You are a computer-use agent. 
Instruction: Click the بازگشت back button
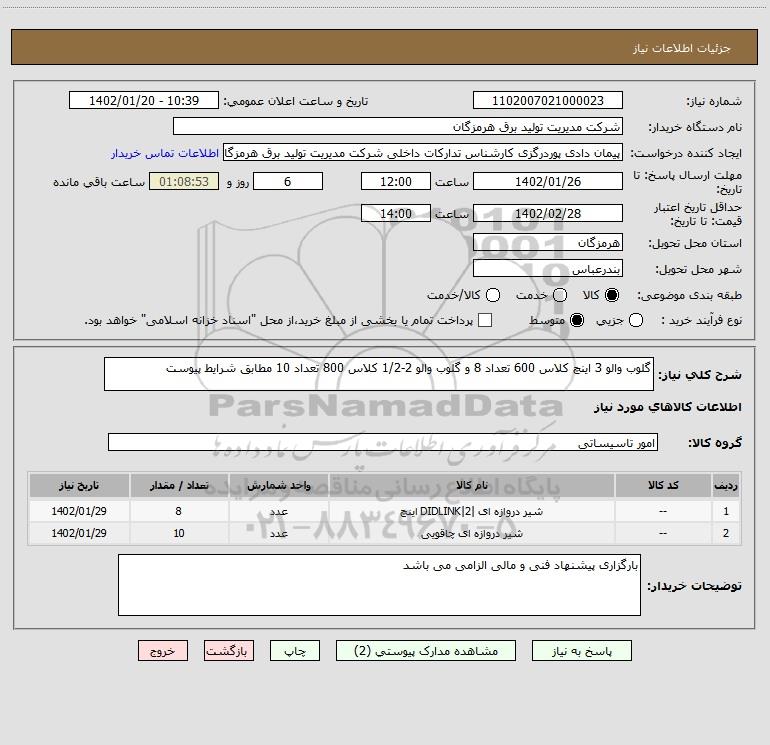229,651
